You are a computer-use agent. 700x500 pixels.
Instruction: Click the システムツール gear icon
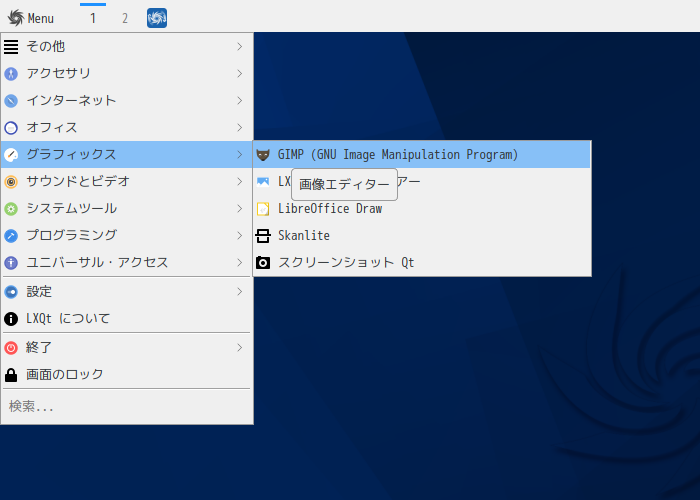tap(11, 208)
